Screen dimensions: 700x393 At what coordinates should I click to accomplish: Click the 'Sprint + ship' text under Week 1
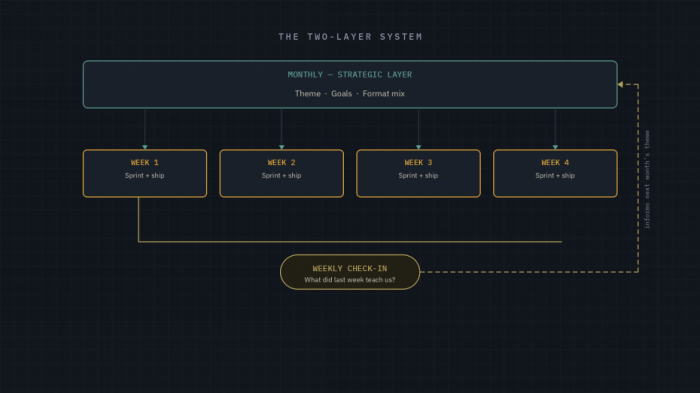145,176
